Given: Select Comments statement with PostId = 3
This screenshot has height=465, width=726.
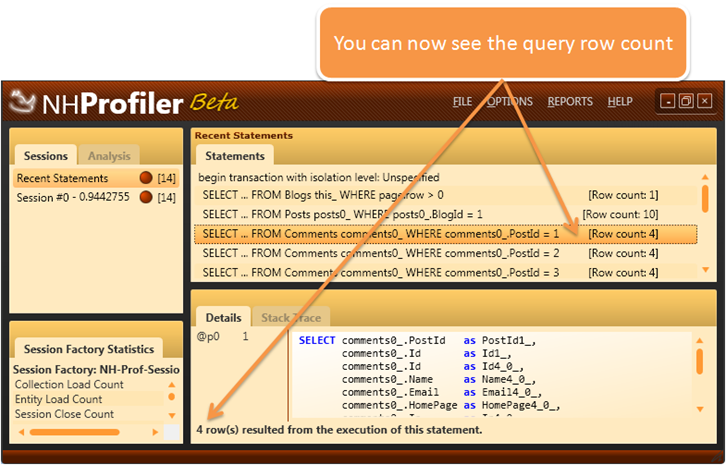Looking at the screenshot, I should tap(445, 273).
